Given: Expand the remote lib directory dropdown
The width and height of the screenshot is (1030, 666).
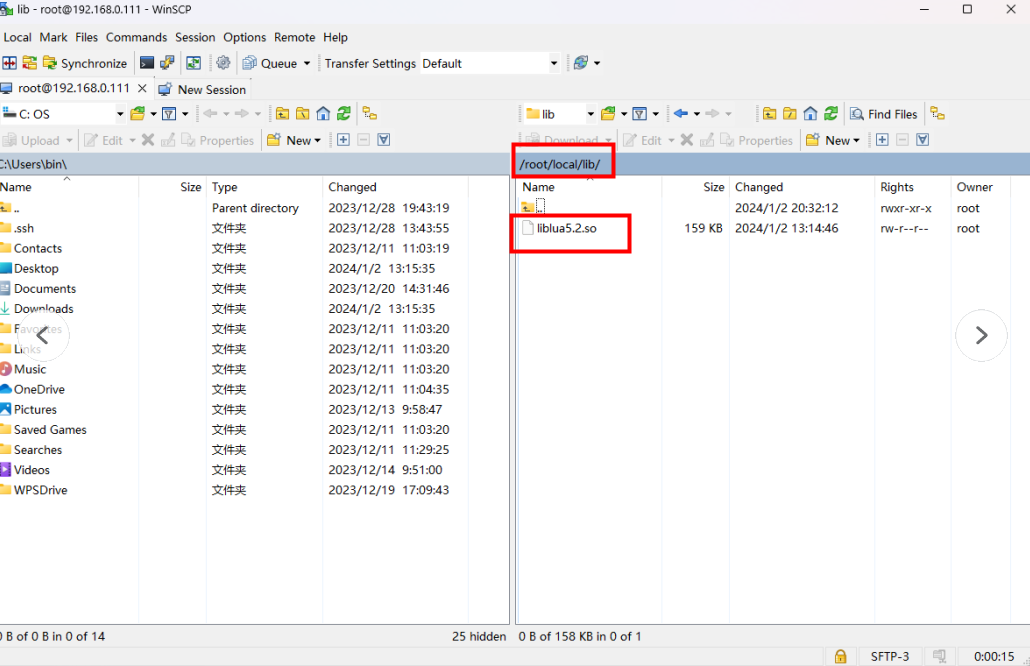Looking at the screenshot, I should [x=590, y=114].
